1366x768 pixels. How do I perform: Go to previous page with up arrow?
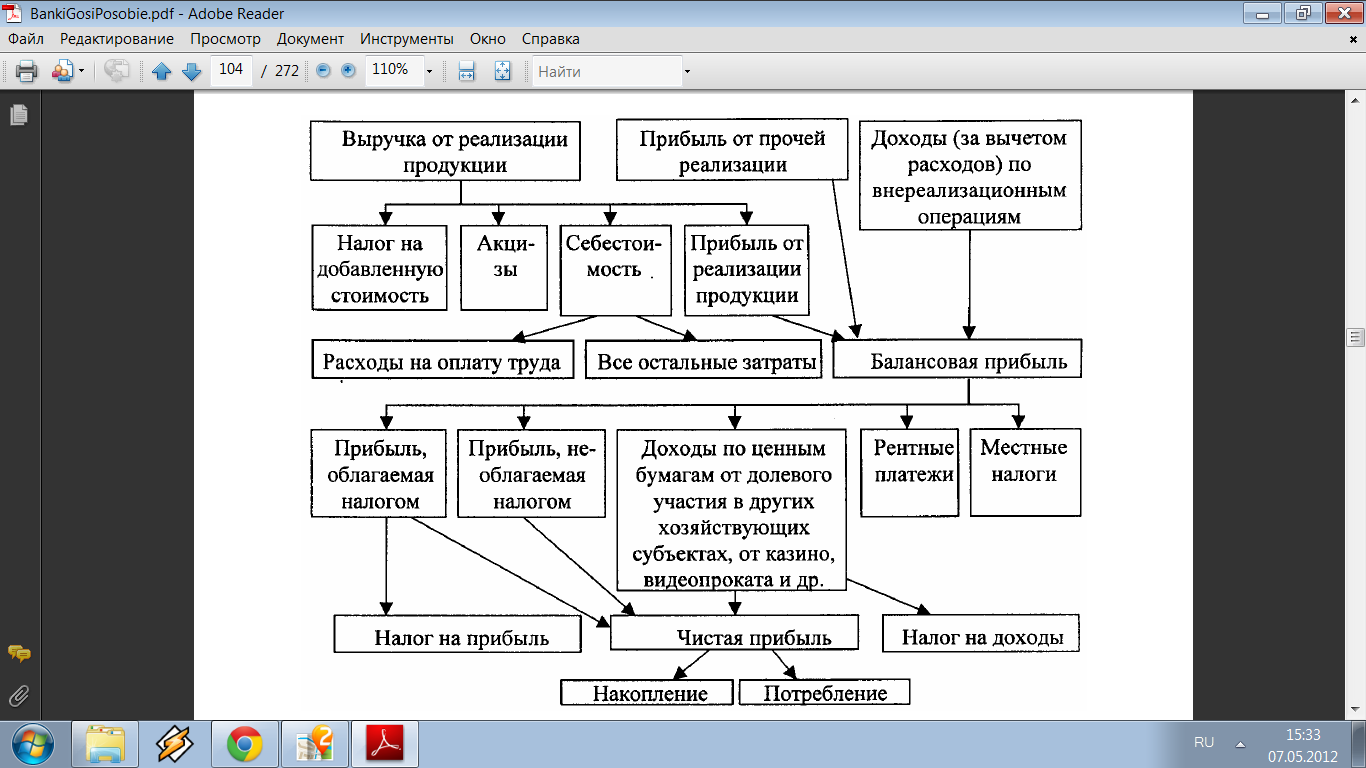tap(162, 71)
